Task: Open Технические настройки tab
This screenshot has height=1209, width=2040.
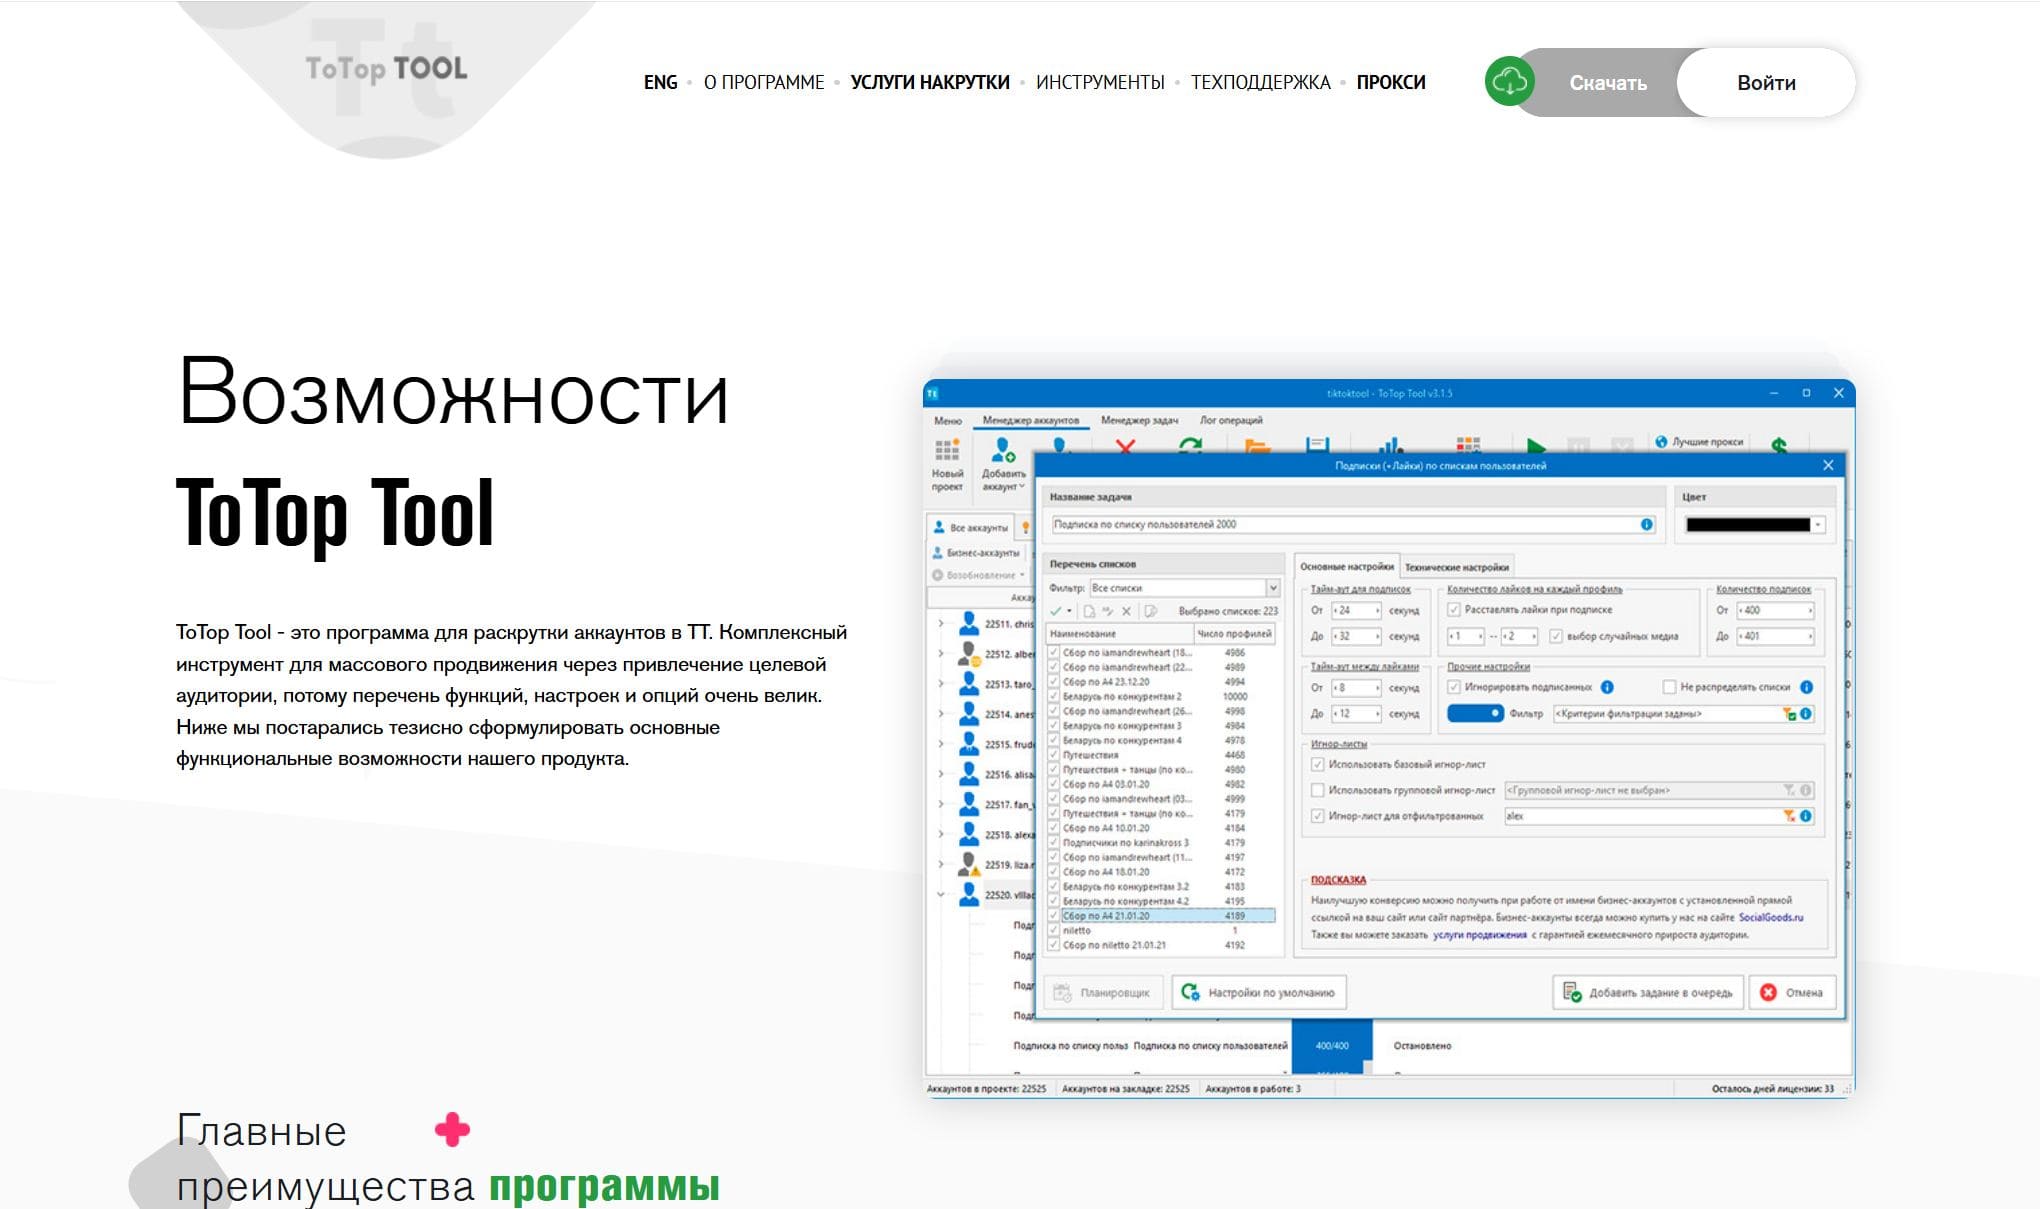Action: (1456, 567)
